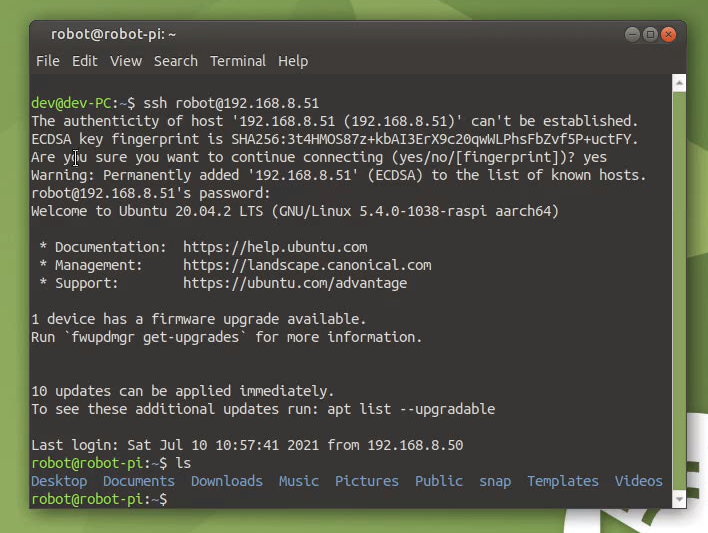Click the Desktop directory name
This screenshot has height=533, width=708.
(x=59, y=481)
